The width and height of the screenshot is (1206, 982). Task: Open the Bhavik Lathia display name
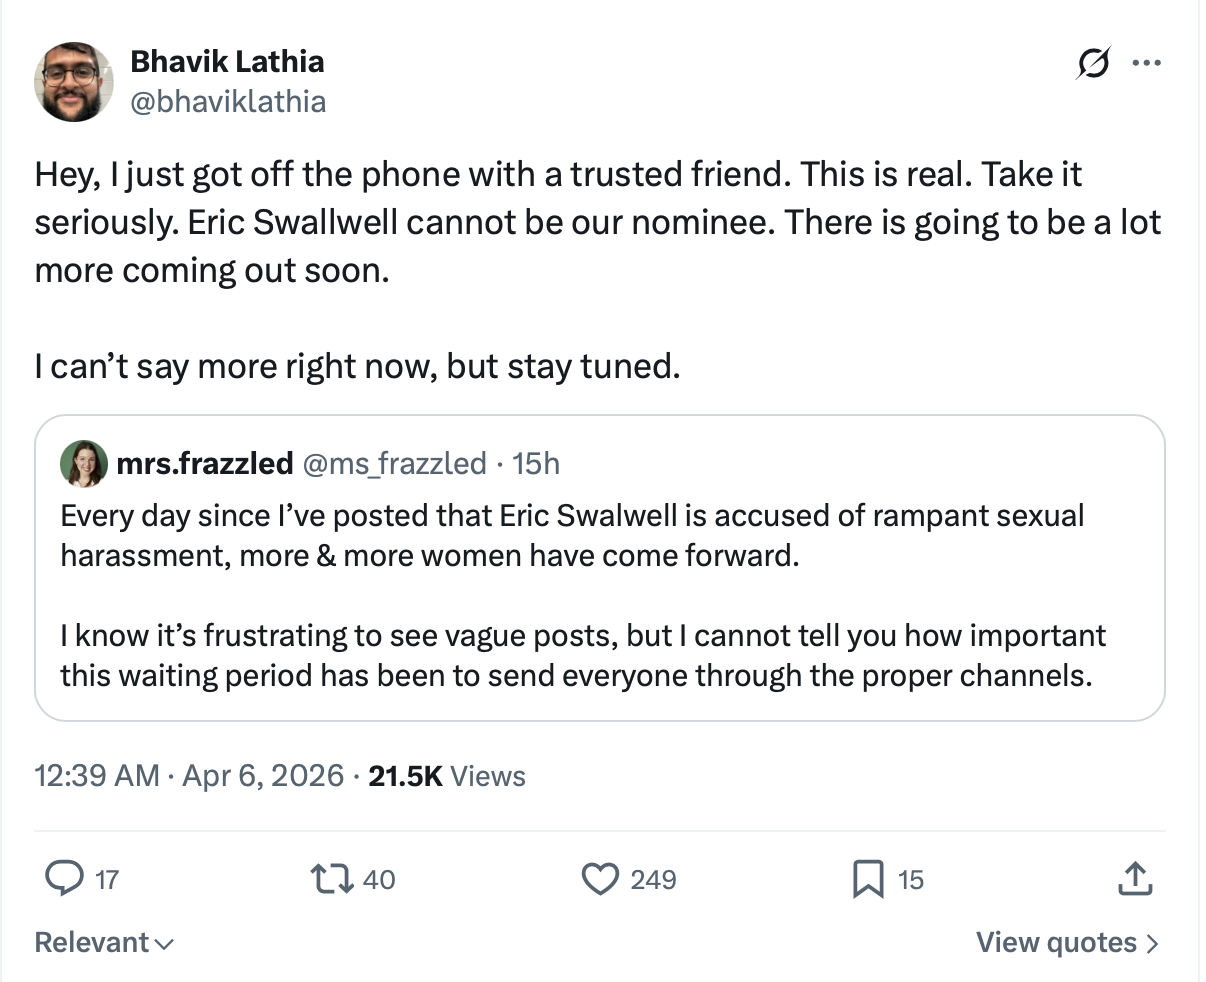tap(227, 62)
